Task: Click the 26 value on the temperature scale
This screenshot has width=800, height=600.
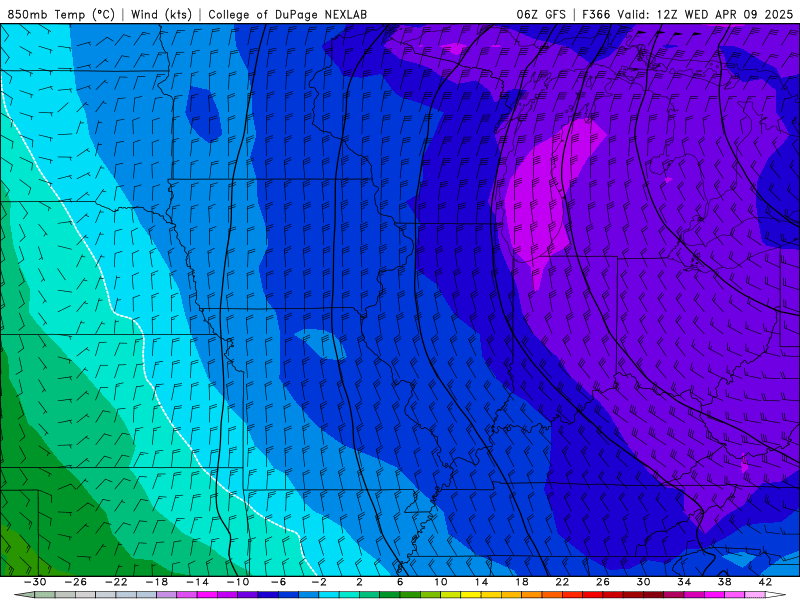Action: coord(603,582)
